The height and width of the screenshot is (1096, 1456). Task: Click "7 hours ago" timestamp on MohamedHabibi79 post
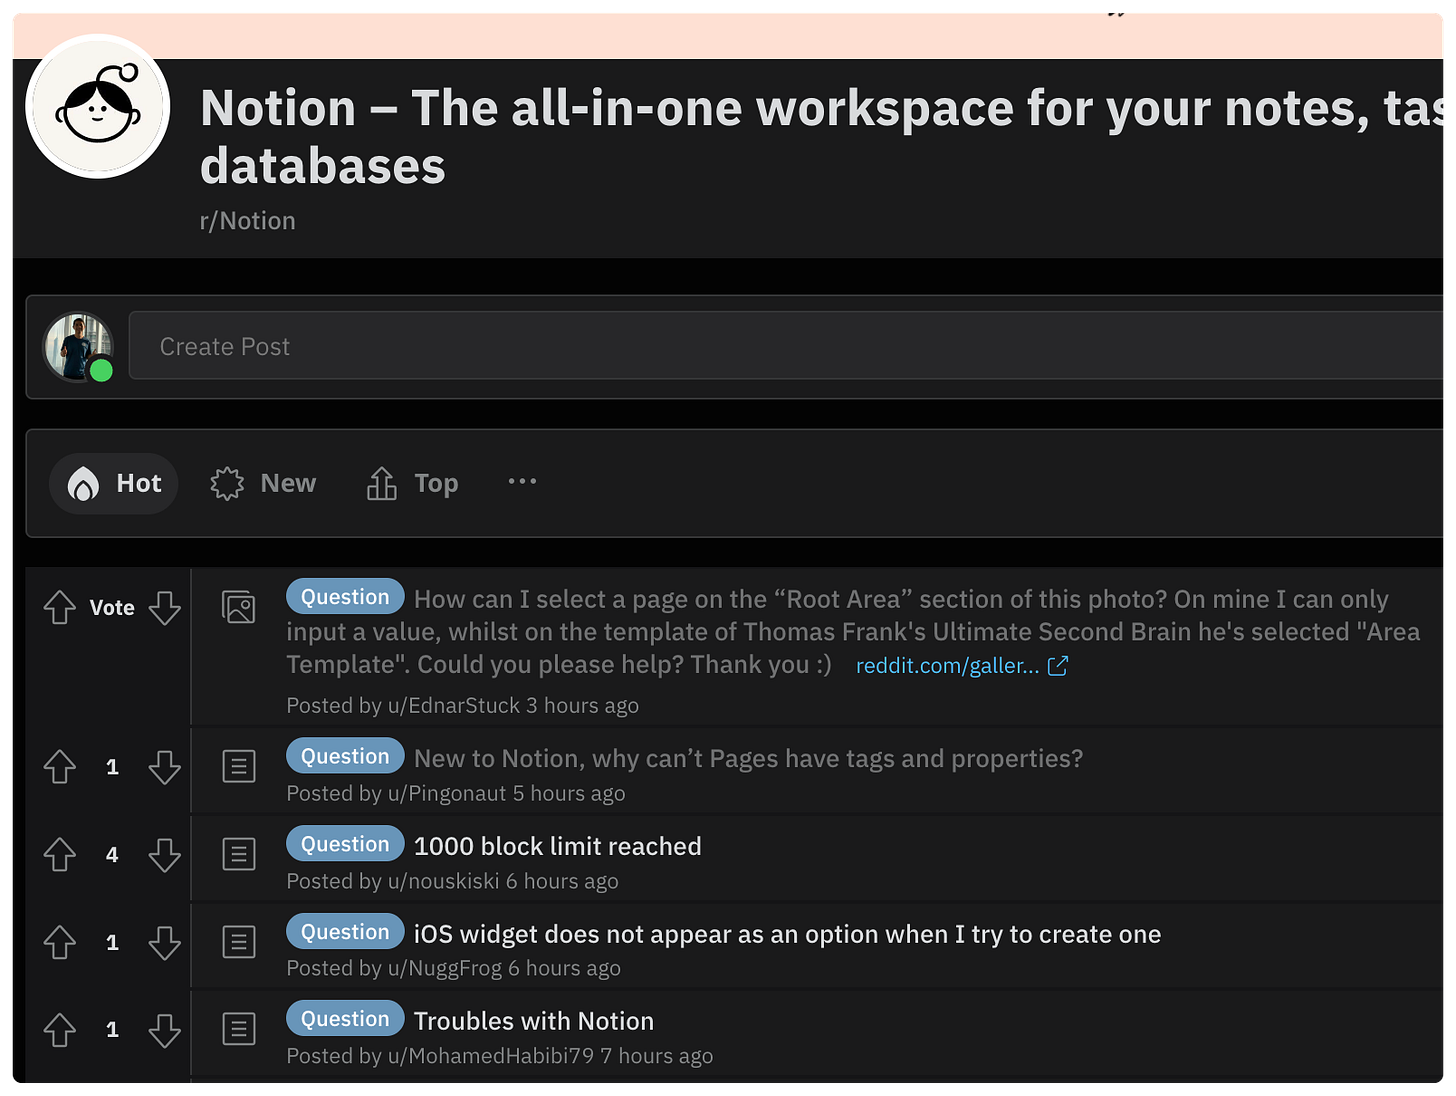[657, 1056]
